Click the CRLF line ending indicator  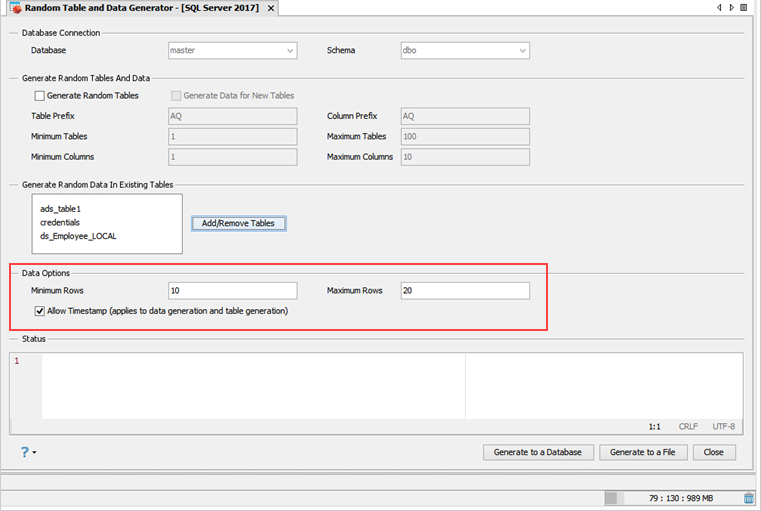pyautogui.click(x=688, y=427)
